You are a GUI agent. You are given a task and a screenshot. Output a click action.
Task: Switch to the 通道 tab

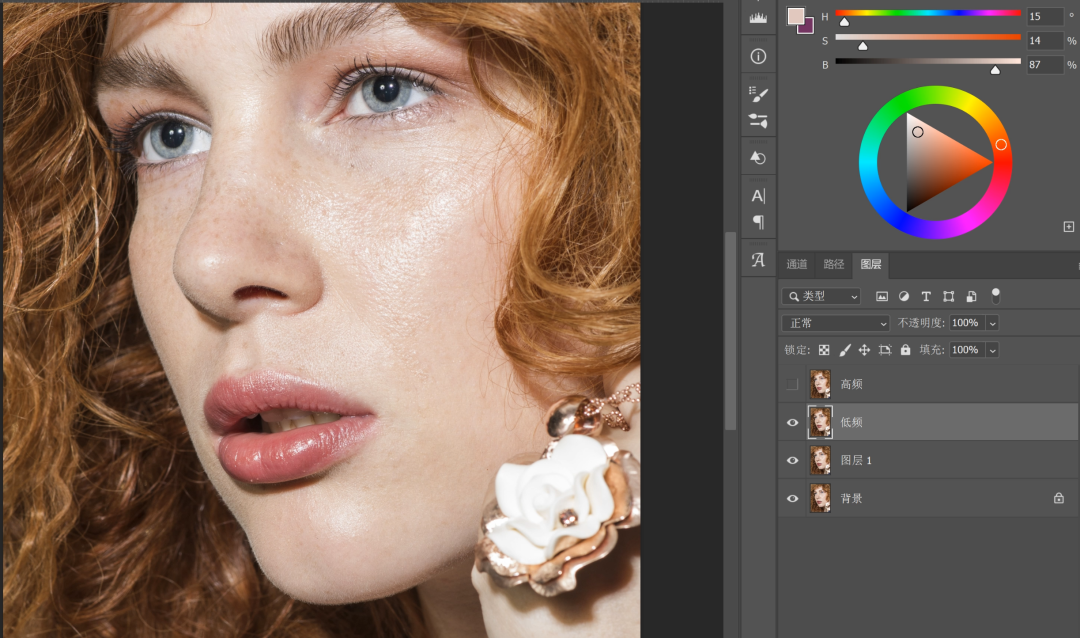coord(797,264)
